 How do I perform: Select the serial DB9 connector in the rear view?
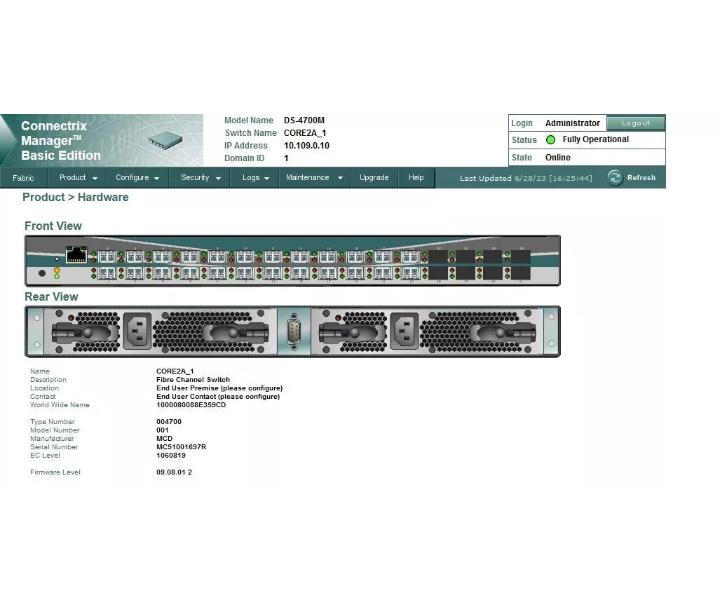[294, 331]
